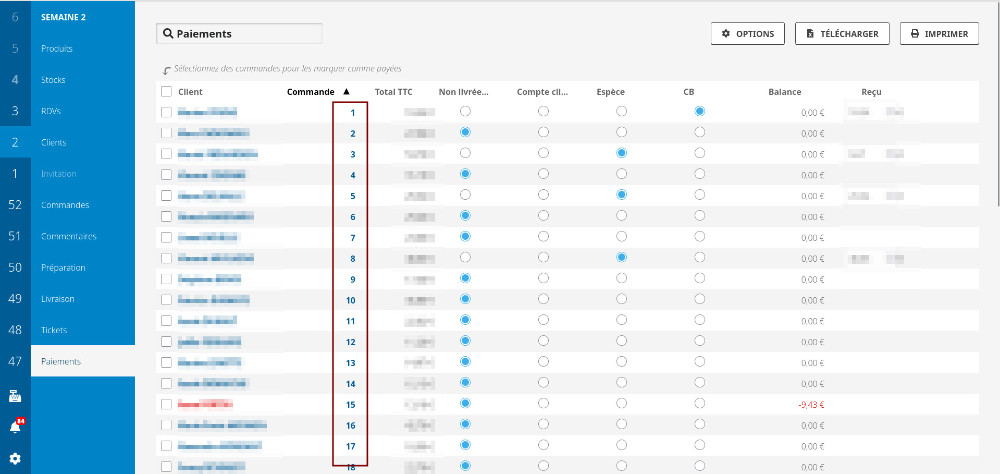Open the cash register icon in sidebar
1000x474 pixels.
(x=15, y=396)
